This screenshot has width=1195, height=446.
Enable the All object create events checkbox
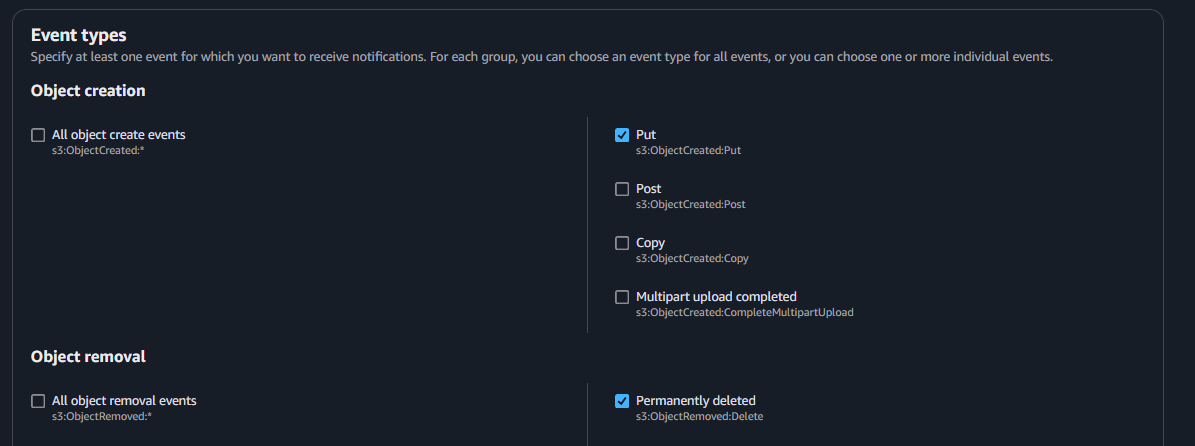click(38, 136)
